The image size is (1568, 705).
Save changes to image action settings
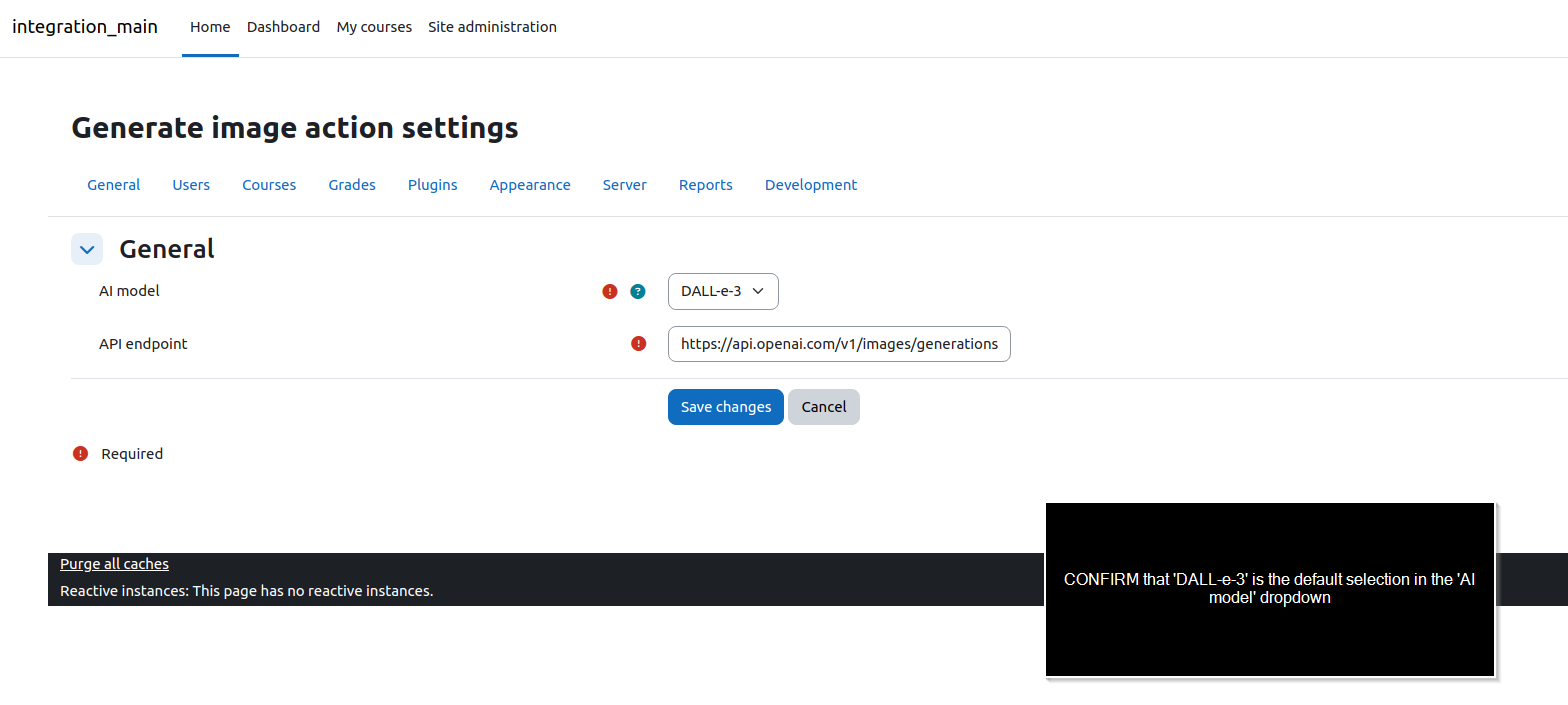[x=726, y=407]
